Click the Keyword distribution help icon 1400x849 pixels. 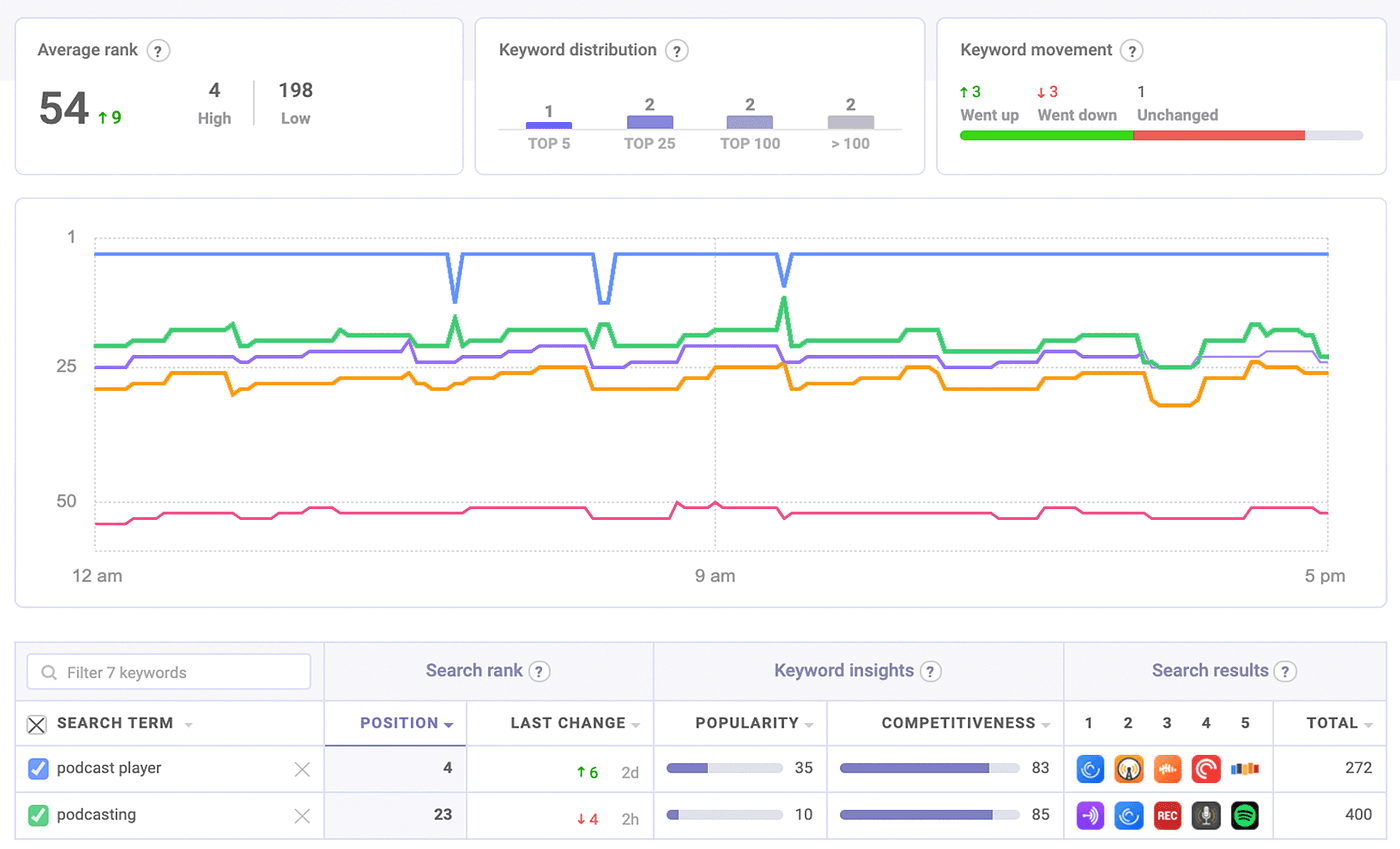(x=679, y=50)
